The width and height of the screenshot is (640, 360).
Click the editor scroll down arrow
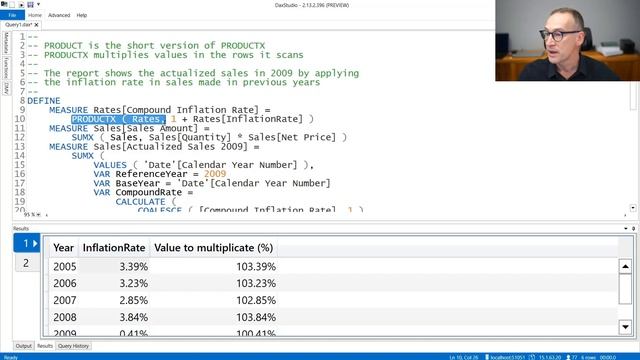tap(633, 208)
